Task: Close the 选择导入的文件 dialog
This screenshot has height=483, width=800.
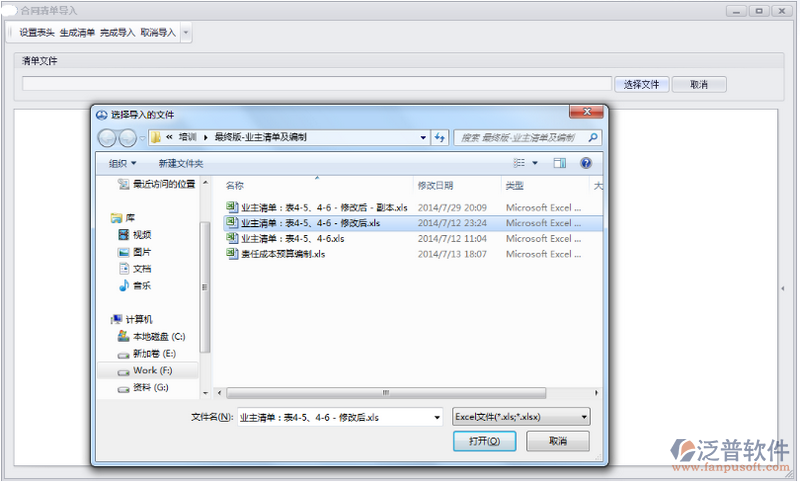Action: [587, 112]
